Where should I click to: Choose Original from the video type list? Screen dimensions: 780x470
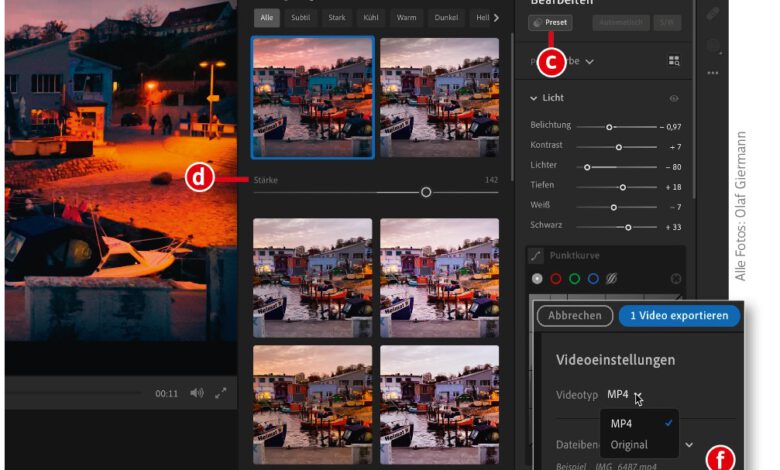[629, 444]
